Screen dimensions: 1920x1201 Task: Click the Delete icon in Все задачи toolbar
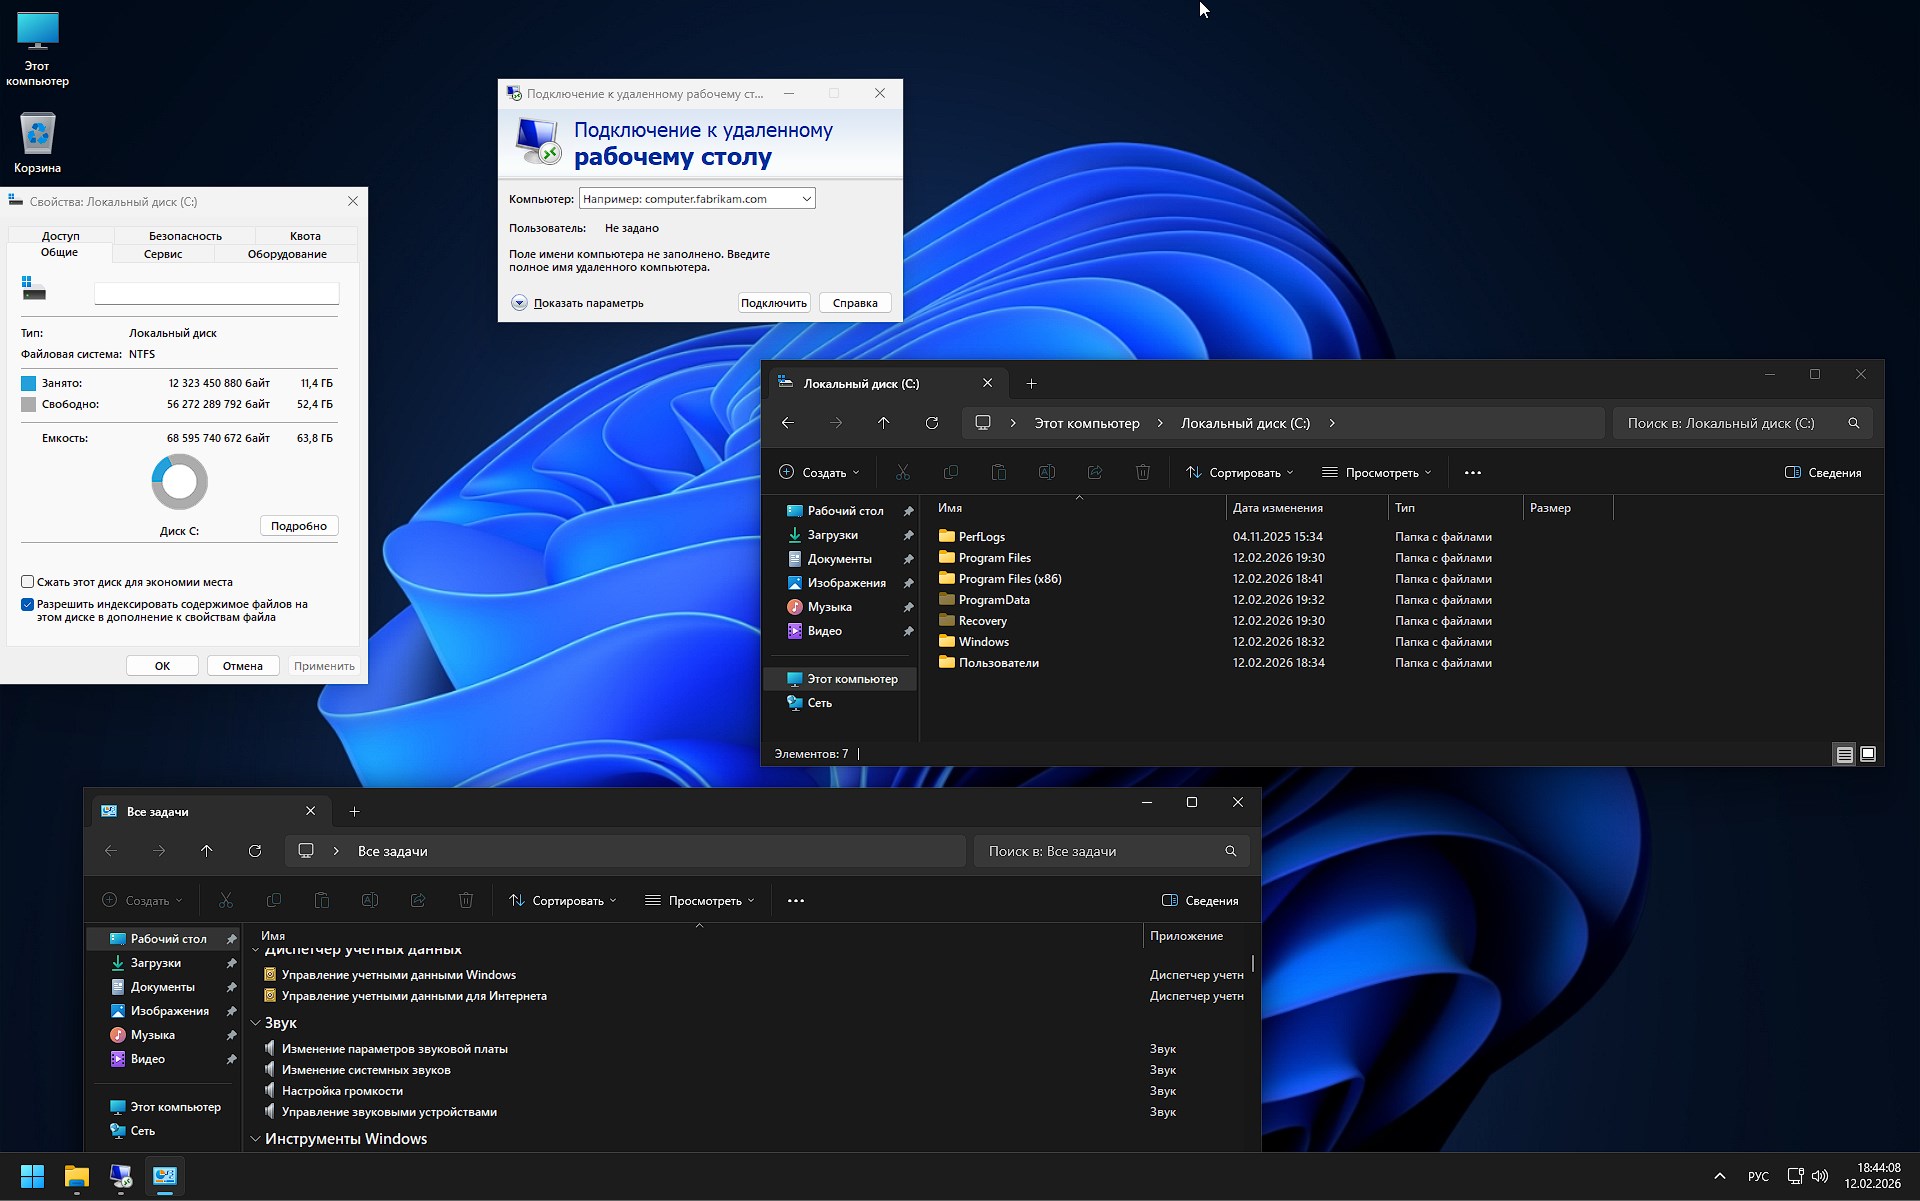[466, 900]
